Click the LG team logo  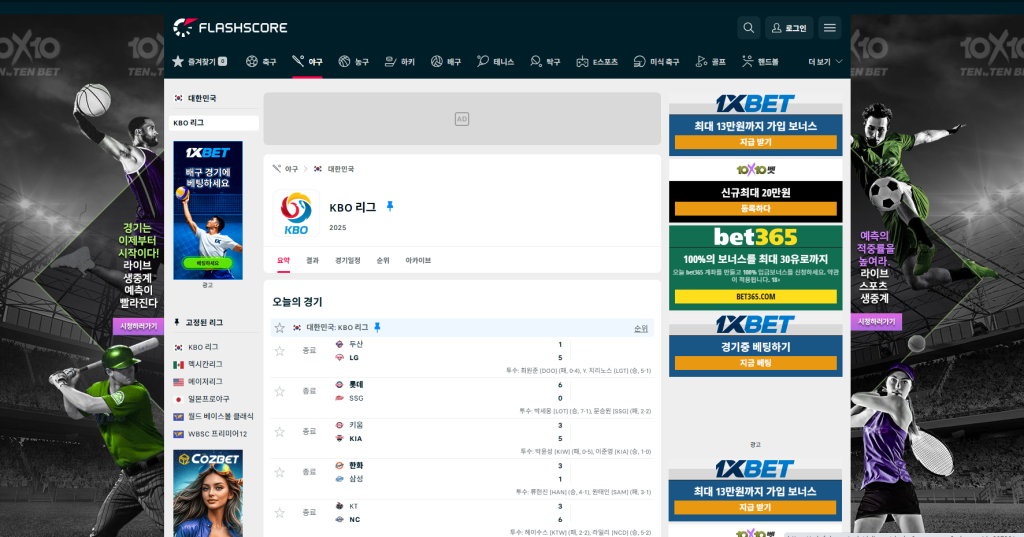[x=340, y=357]
